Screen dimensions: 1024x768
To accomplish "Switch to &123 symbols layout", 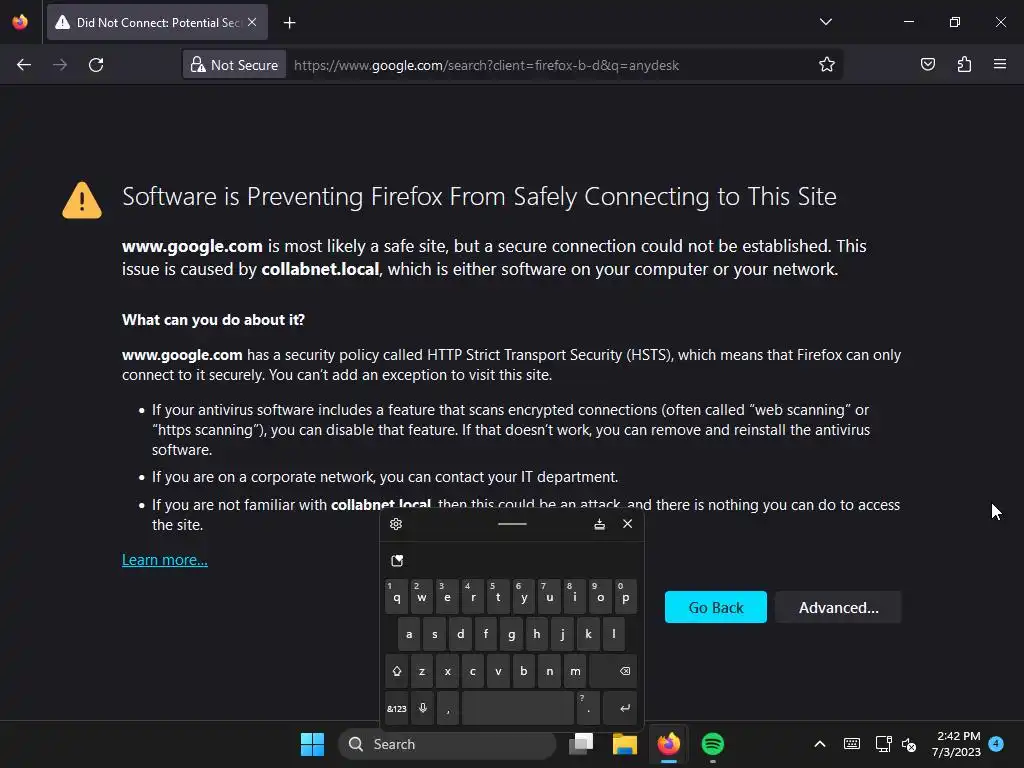I will (x=396, y=708).
